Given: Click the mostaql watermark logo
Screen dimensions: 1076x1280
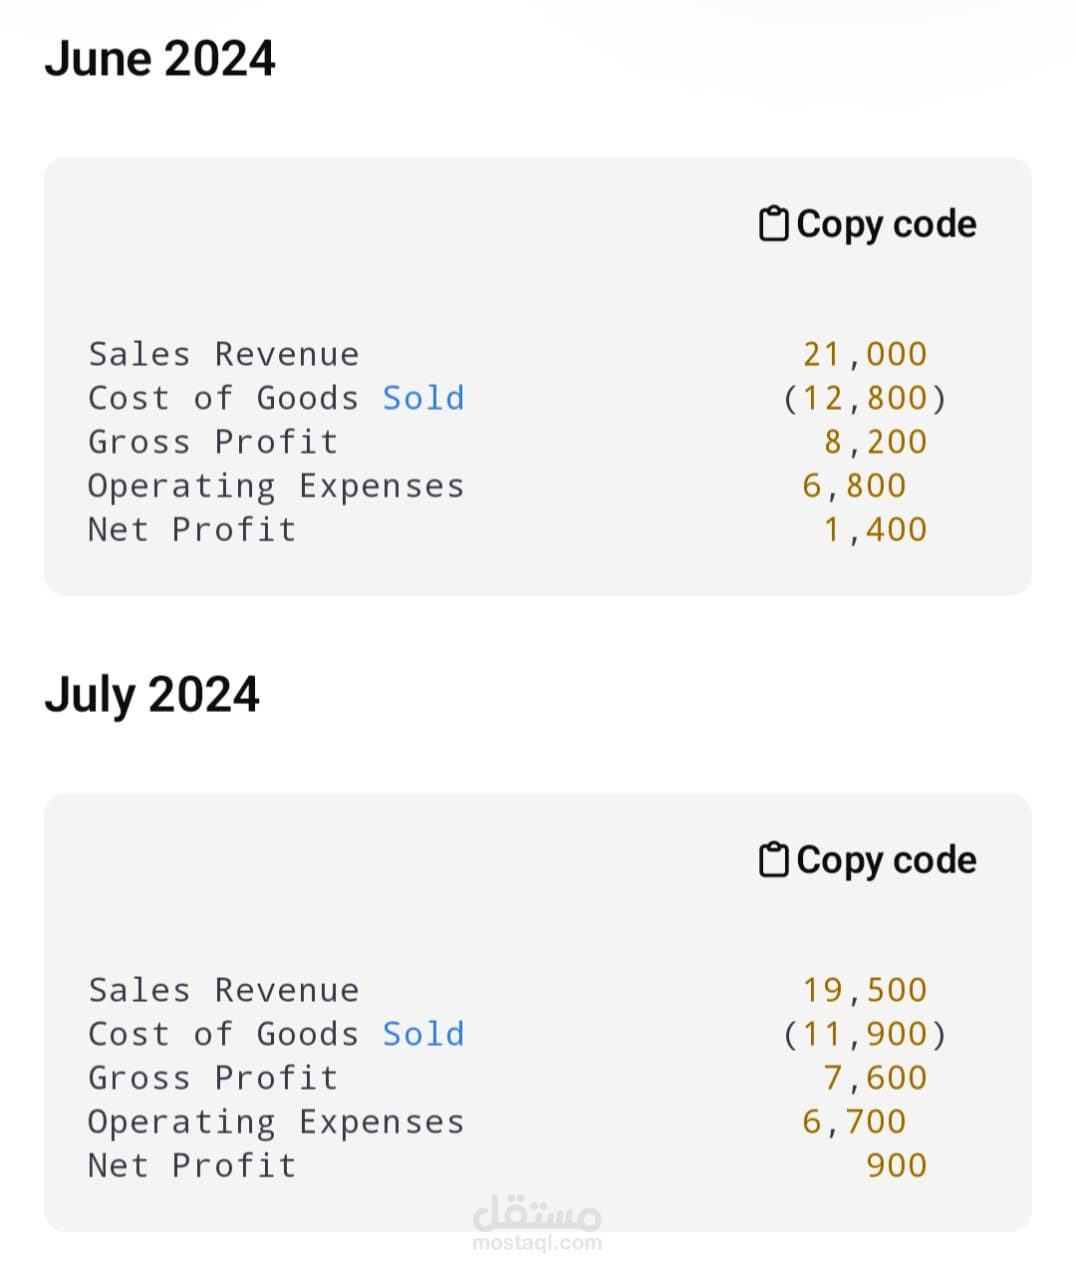Looking at the screenshot, I should tap(537, 1213).
